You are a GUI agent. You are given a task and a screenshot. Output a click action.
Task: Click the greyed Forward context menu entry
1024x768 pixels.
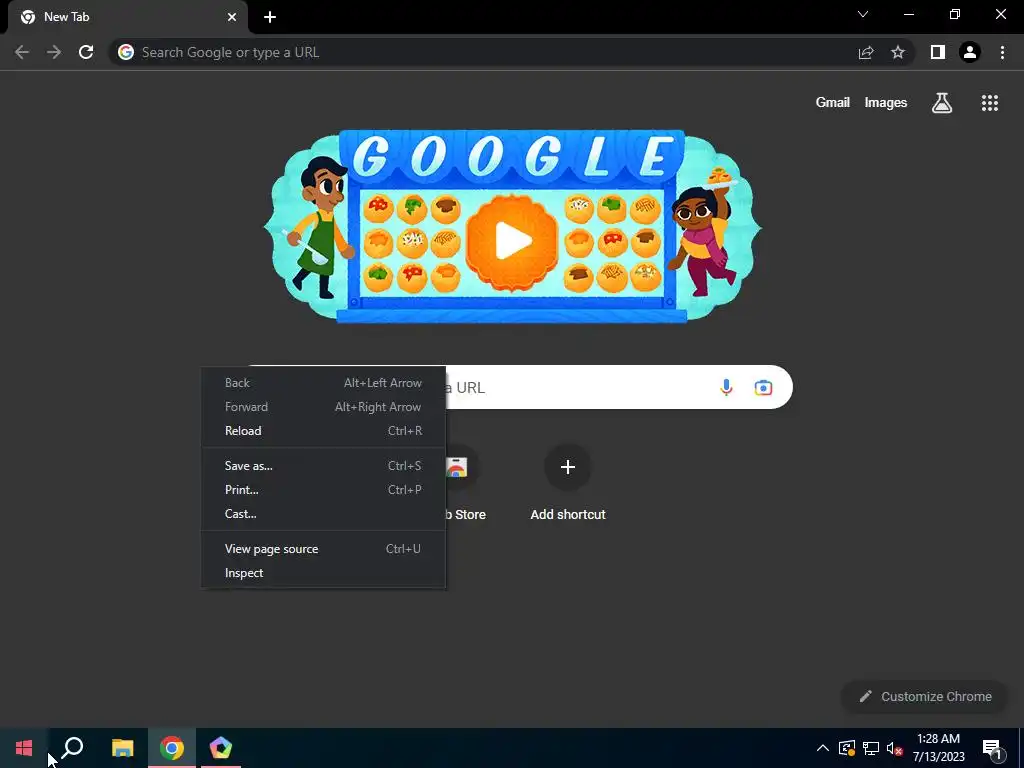point(323,407)
